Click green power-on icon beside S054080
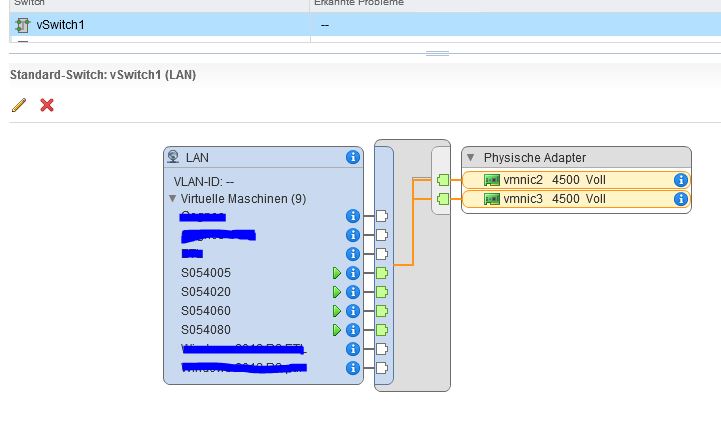The width and height of the screenshot is (721, 438). click(x=337, y=330)
